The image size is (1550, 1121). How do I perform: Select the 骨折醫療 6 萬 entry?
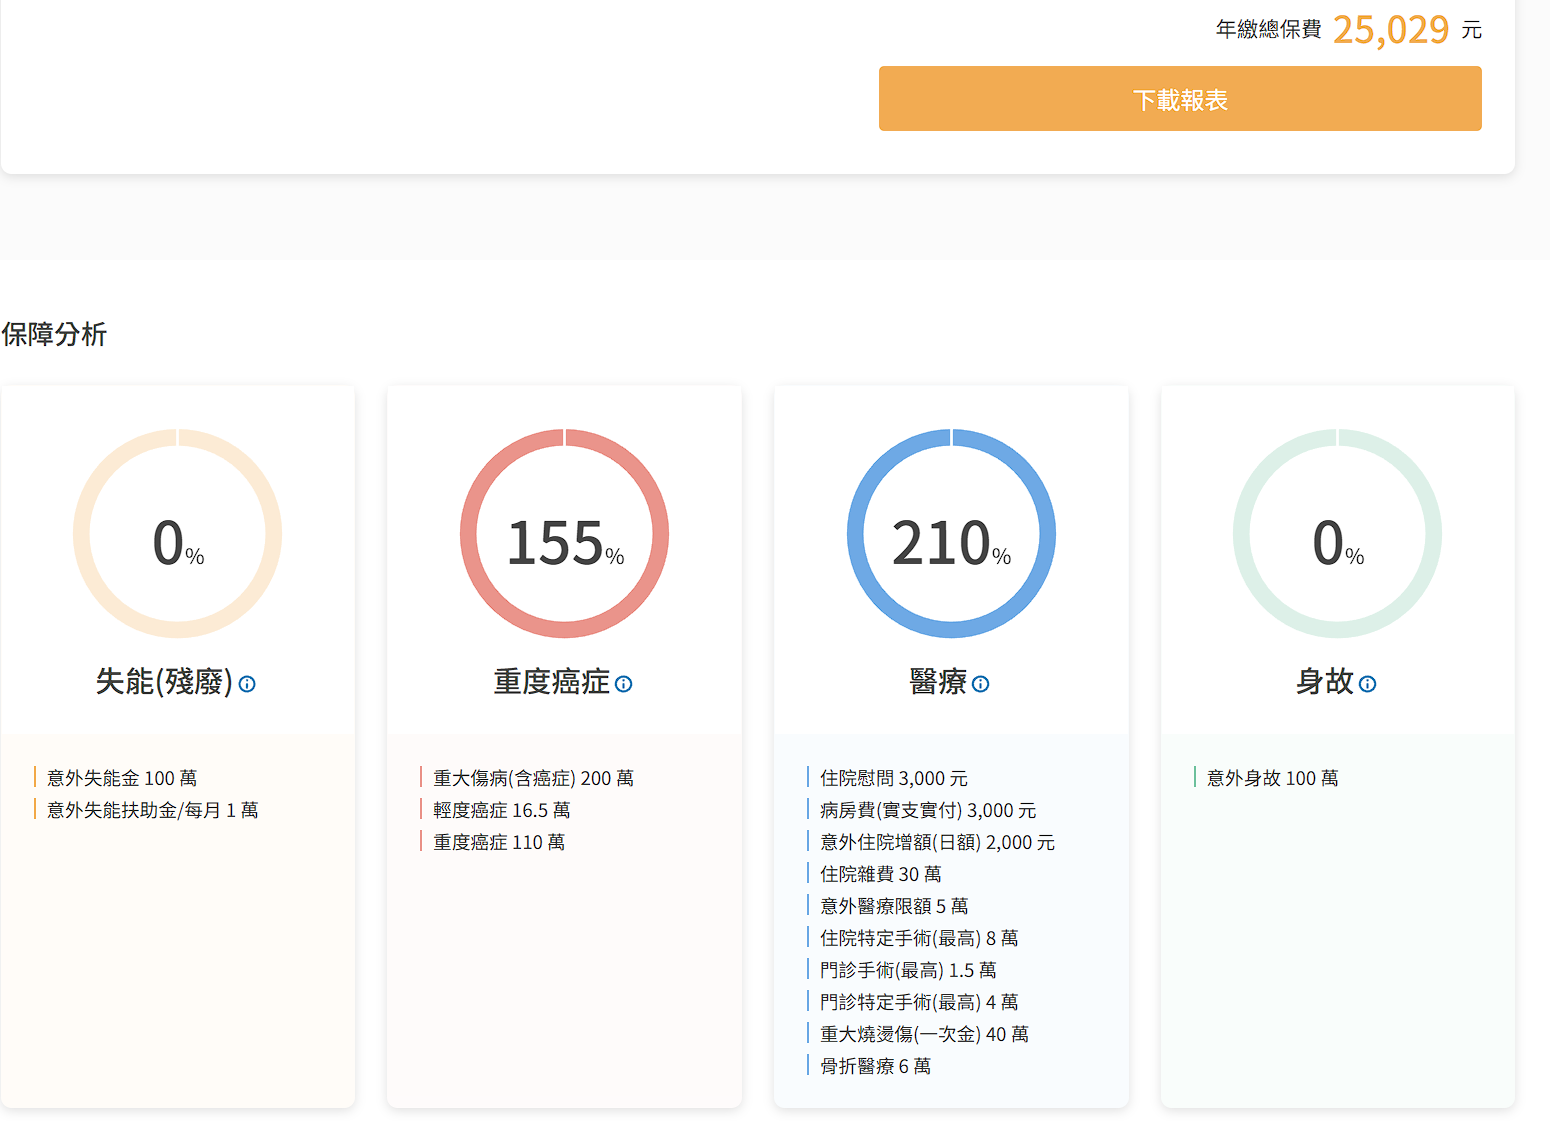tap(875, 1066)
